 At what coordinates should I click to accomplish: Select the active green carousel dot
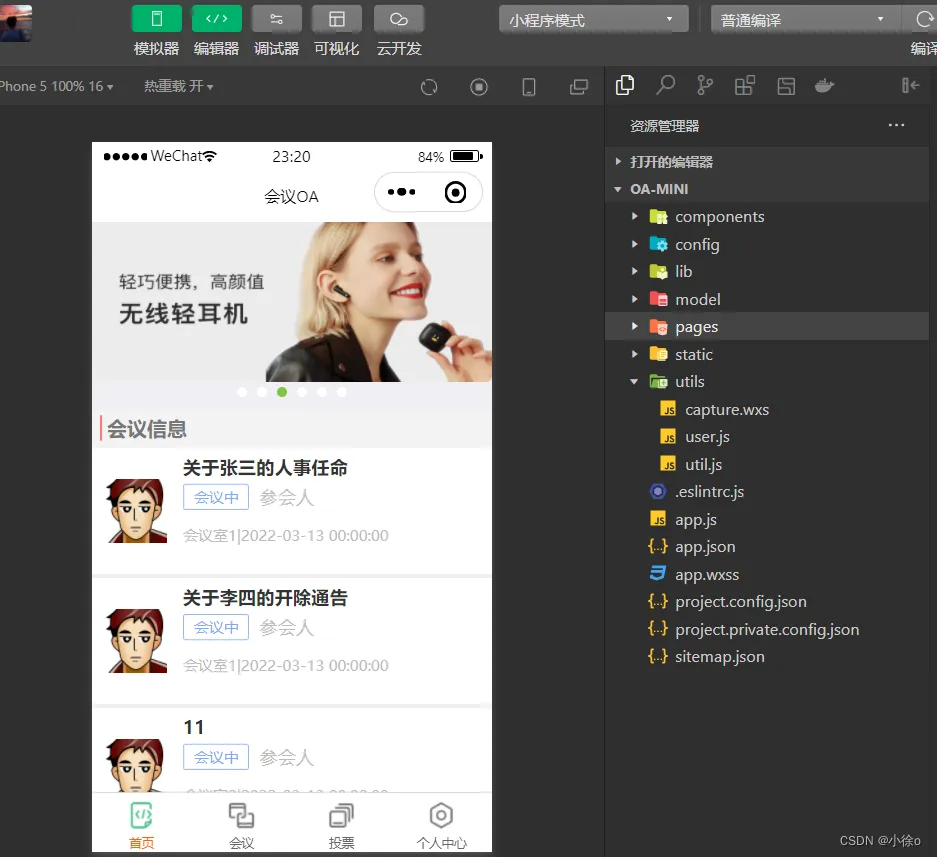282,392
